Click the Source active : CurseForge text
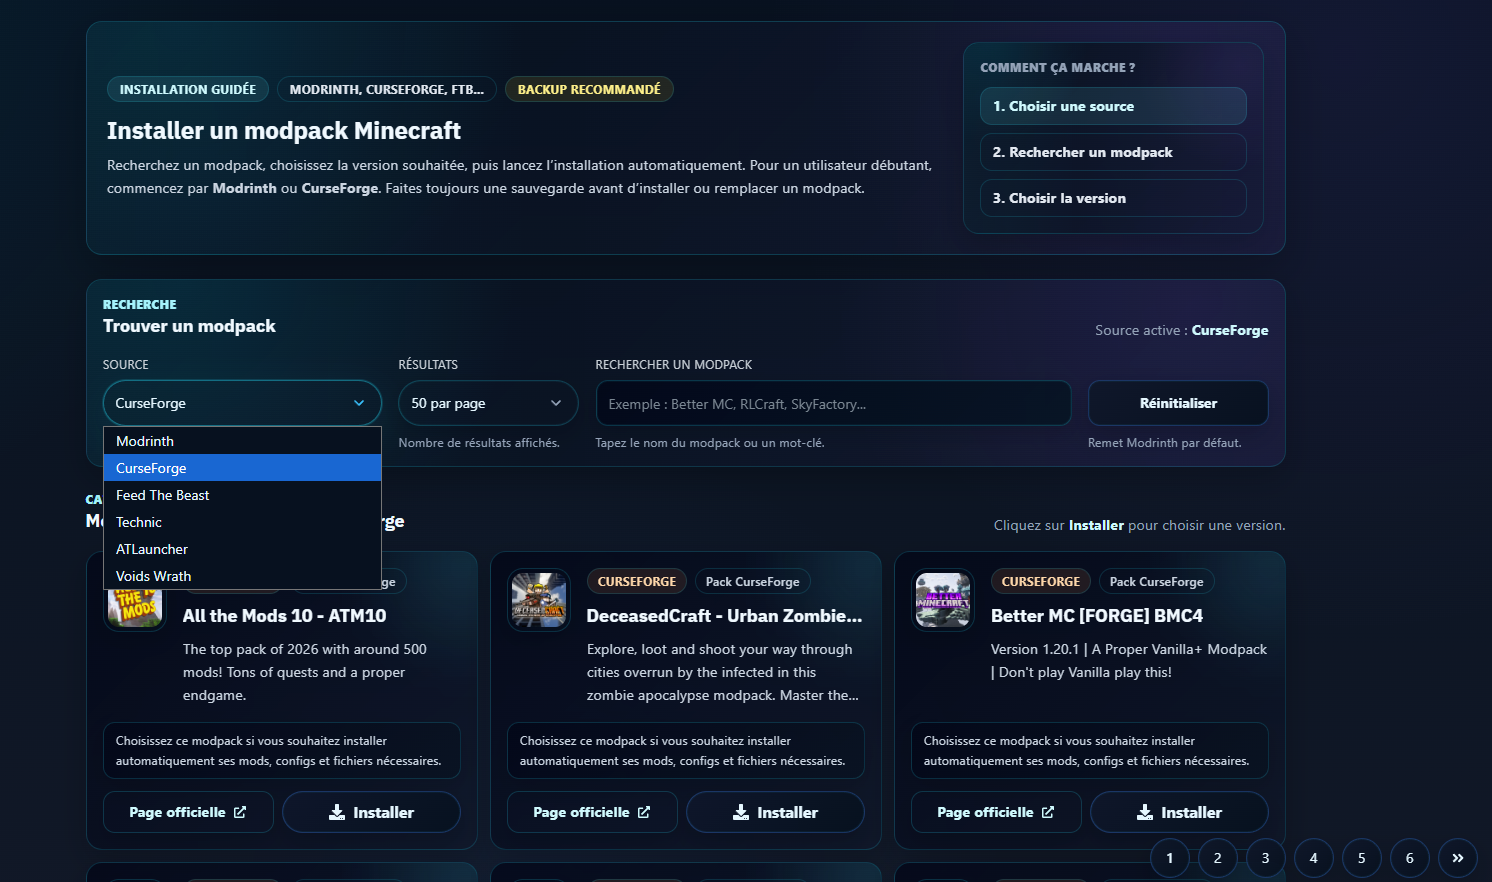The image size is (1492, 882). (x=1181, y=330)
